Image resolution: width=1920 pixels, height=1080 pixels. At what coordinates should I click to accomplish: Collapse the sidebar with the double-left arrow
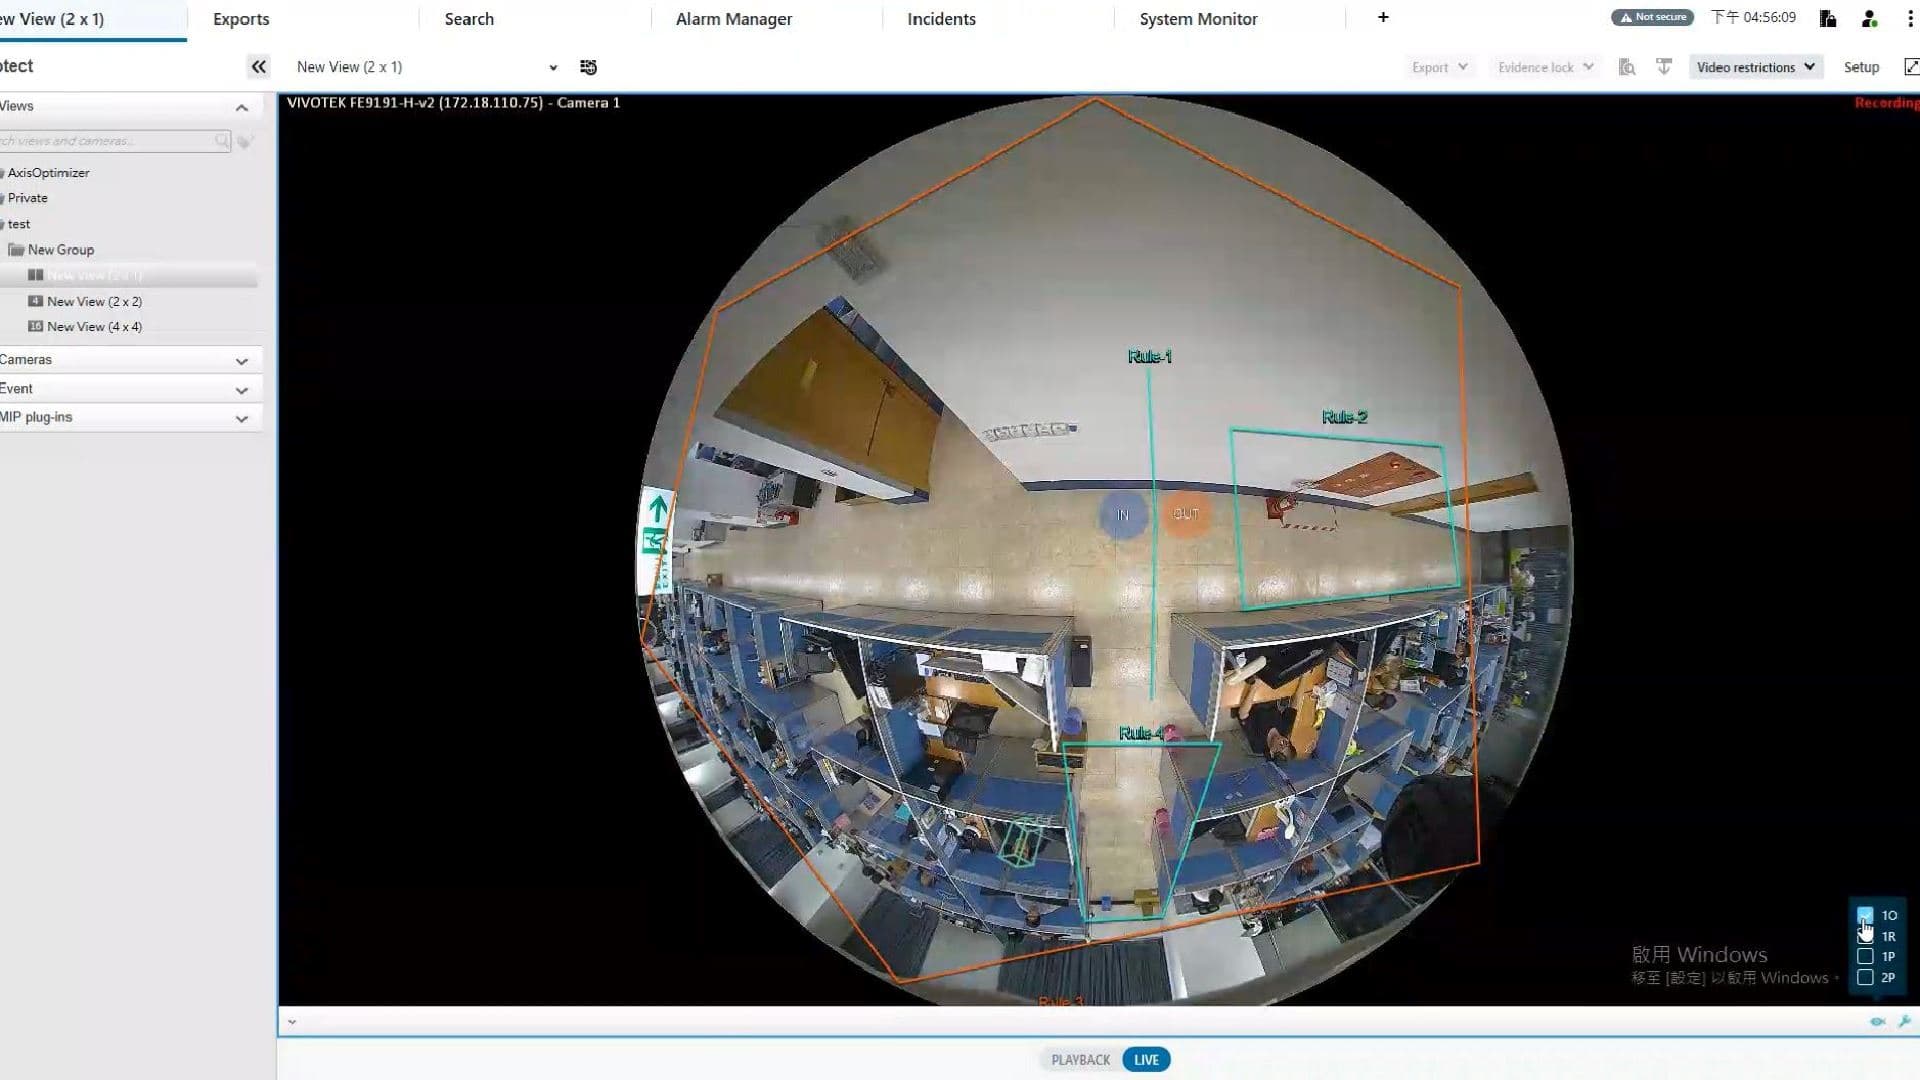[x=258, y=66]
